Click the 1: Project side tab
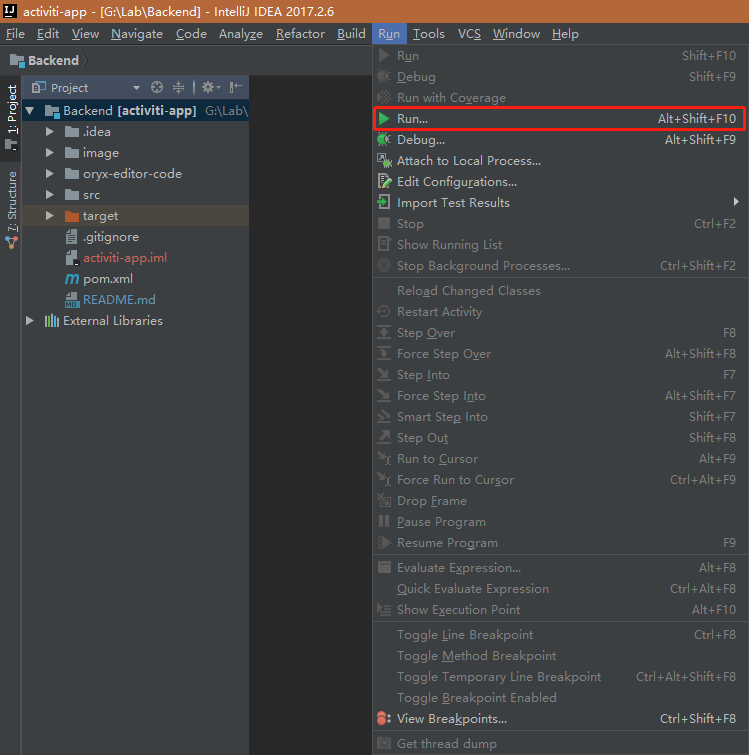Image resolution: width=749 pixels, height=755 pixels. [x=12, y=117]
